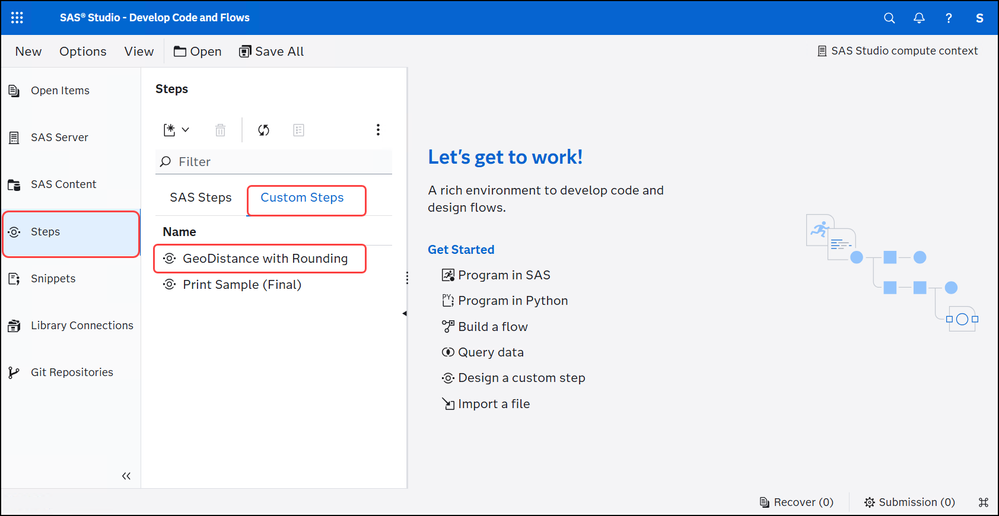Click the keyboard shortcuts icon in status bar
999x516 pixels.
(x=983, y=502)
